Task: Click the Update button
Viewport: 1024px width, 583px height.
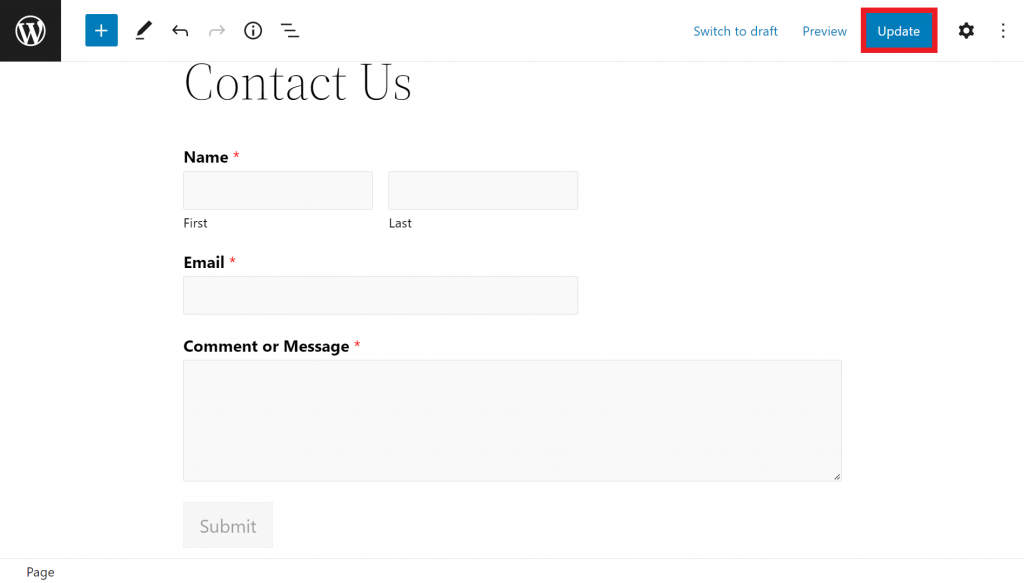Action: click(898, 31)
